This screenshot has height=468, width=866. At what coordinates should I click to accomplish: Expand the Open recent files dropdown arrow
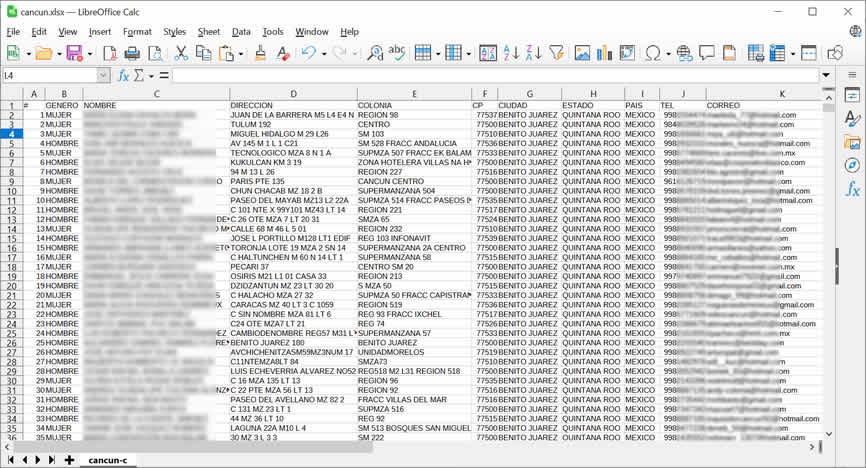tap(59, 54)
